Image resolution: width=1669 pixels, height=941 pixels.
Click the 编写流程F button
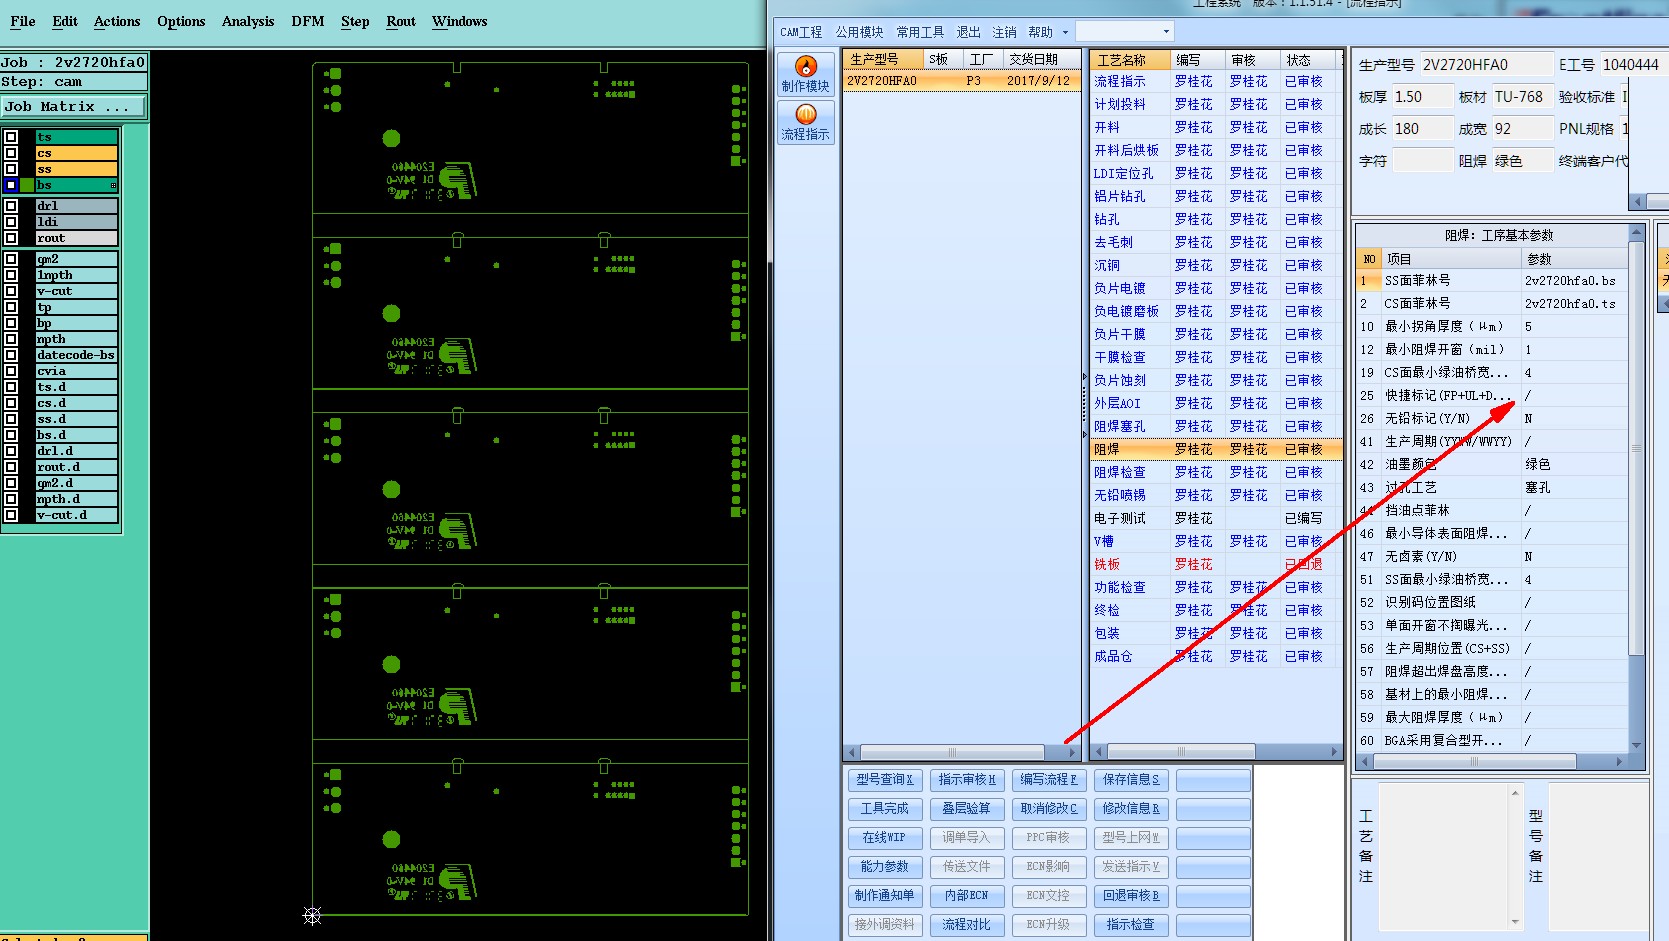[x=1048, y=780]
